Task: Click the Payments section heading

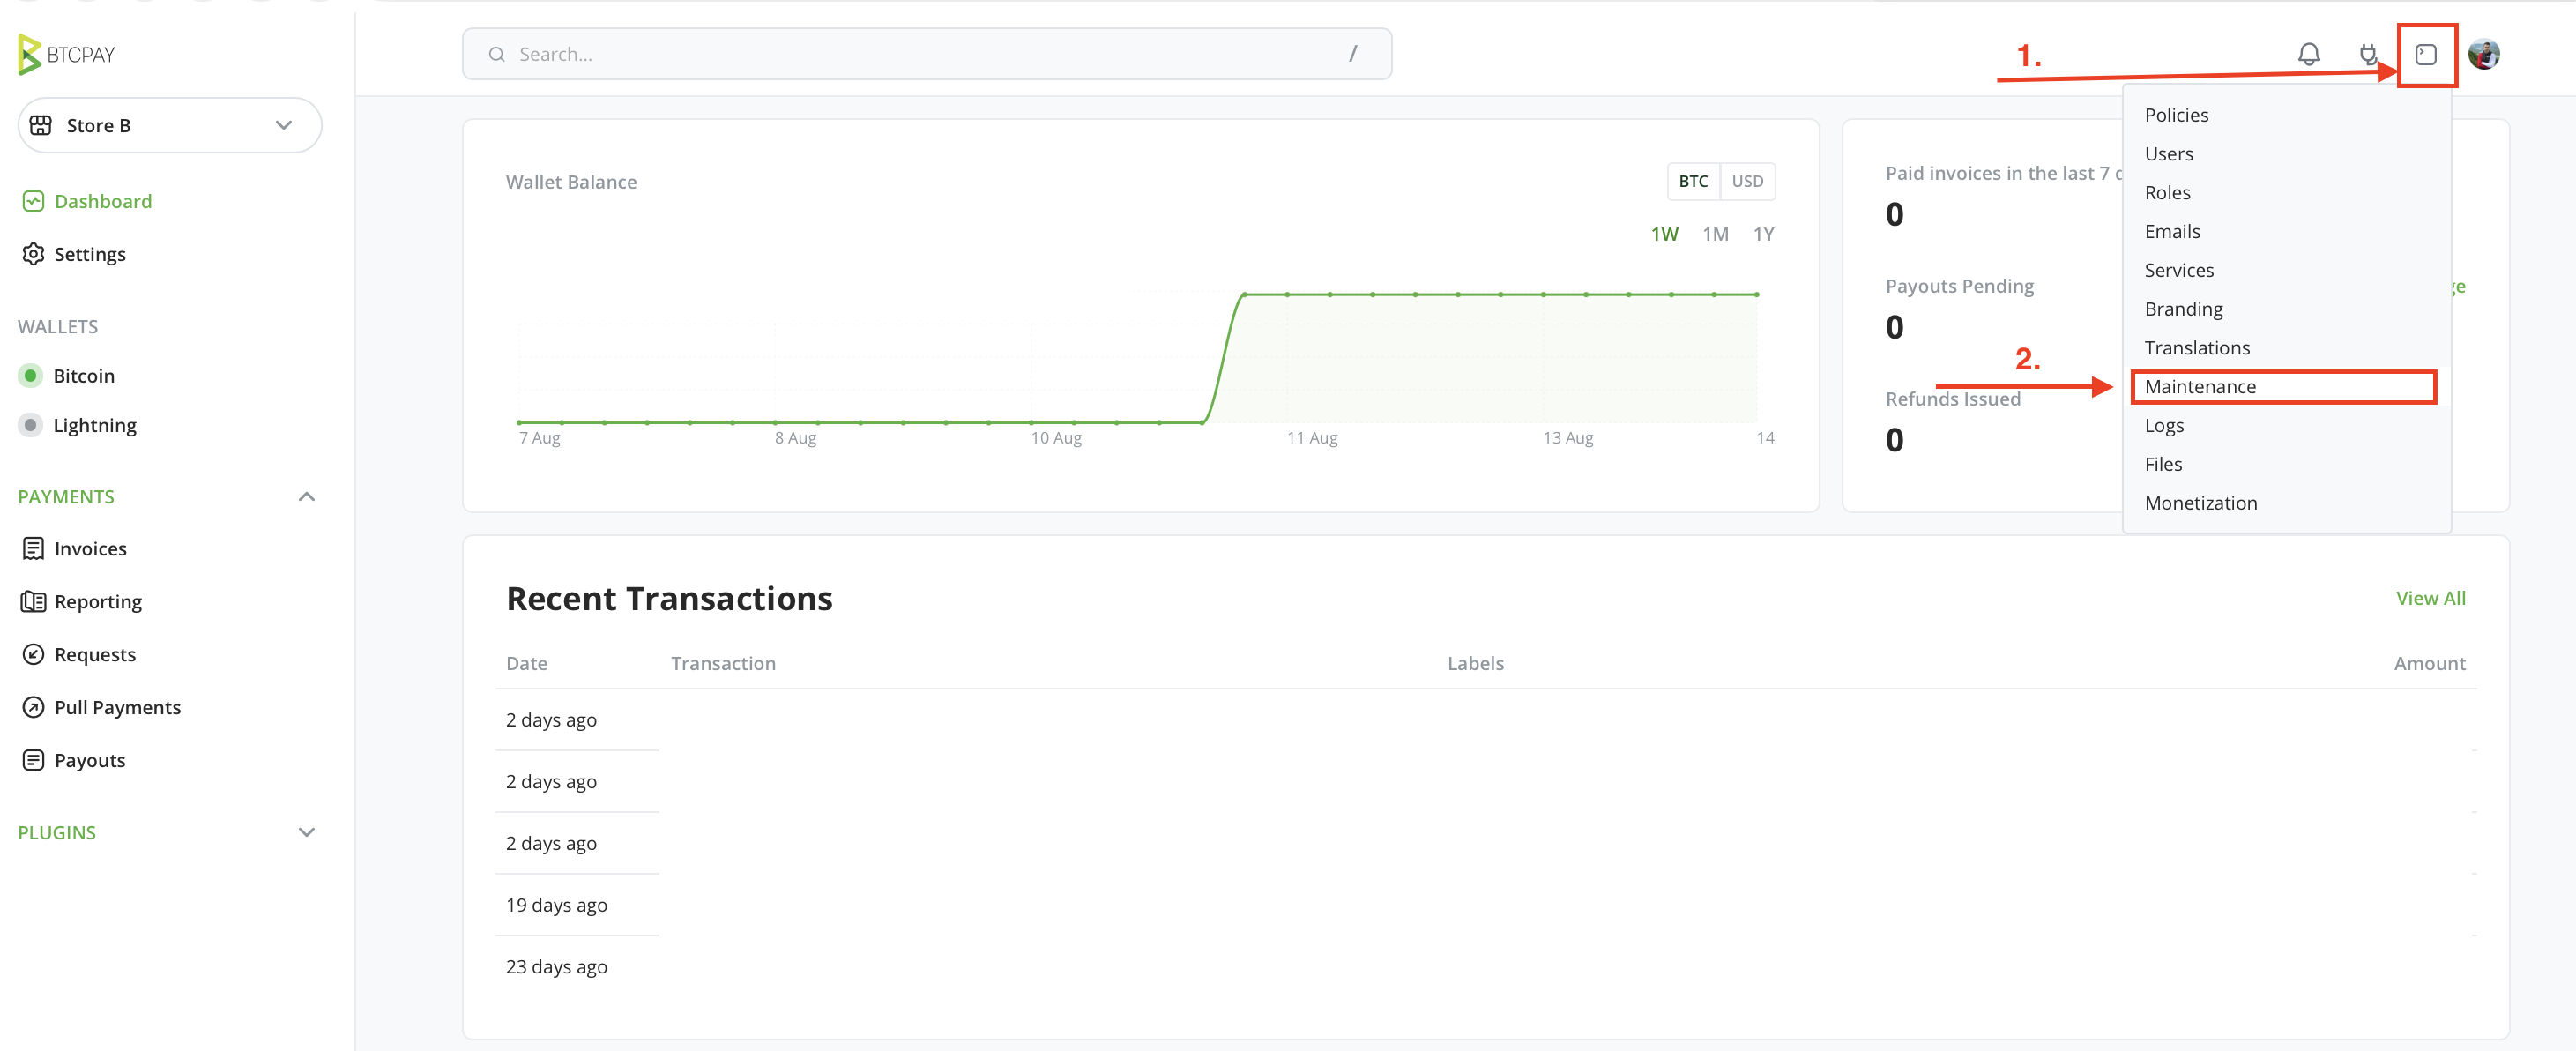Action: (x=66, y=497)
